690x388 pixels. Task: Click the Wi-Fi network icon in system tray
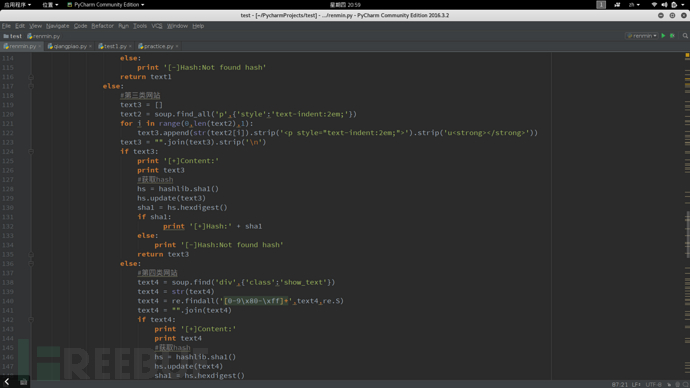(x=654, y=4)
